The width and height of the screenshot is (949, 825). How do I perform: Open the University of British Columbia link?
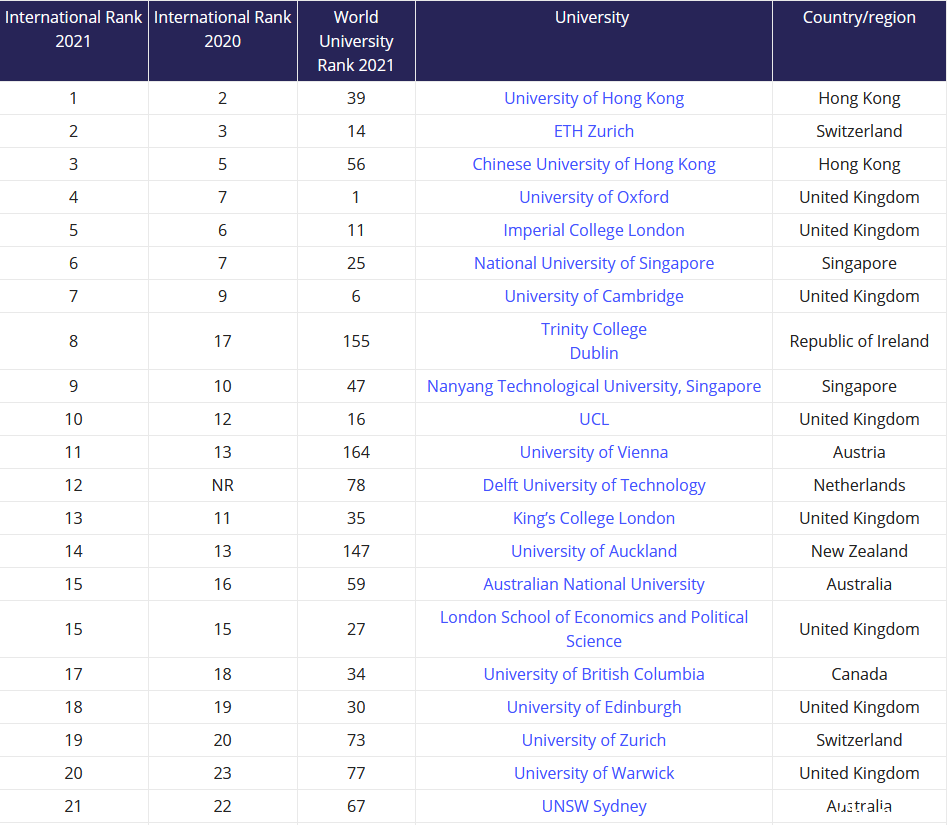[594, 674]
